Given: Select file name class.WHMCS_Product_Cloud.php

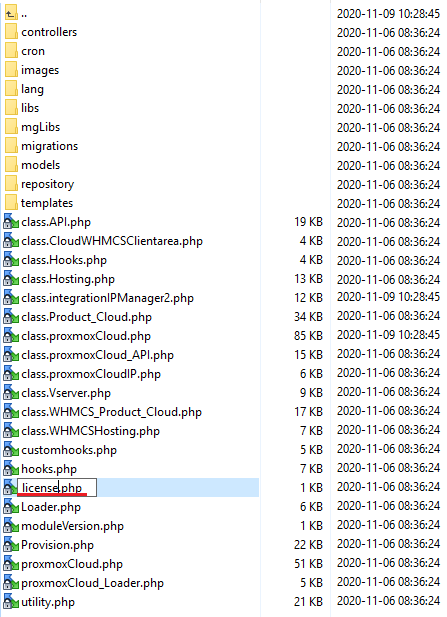Looking at the screenshot, I should 112,412.
